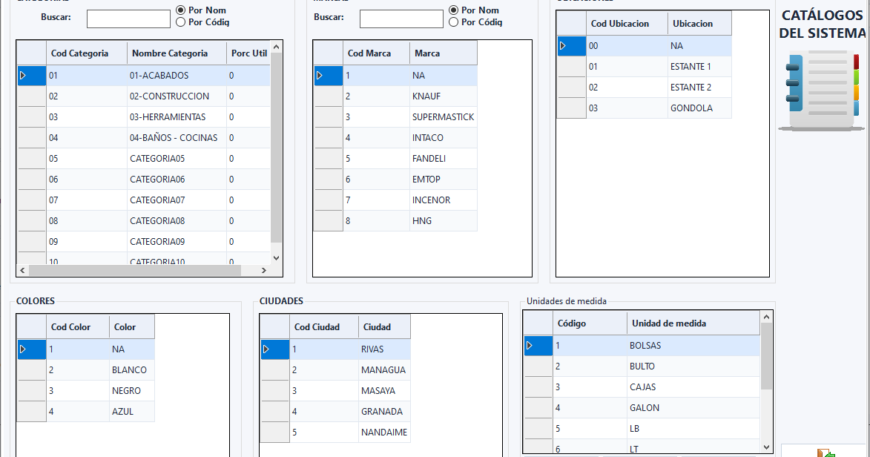The image size is (870, 457).
Task: Select 02-CONSTRUCCION category row
Action: [x=144, y=96]
